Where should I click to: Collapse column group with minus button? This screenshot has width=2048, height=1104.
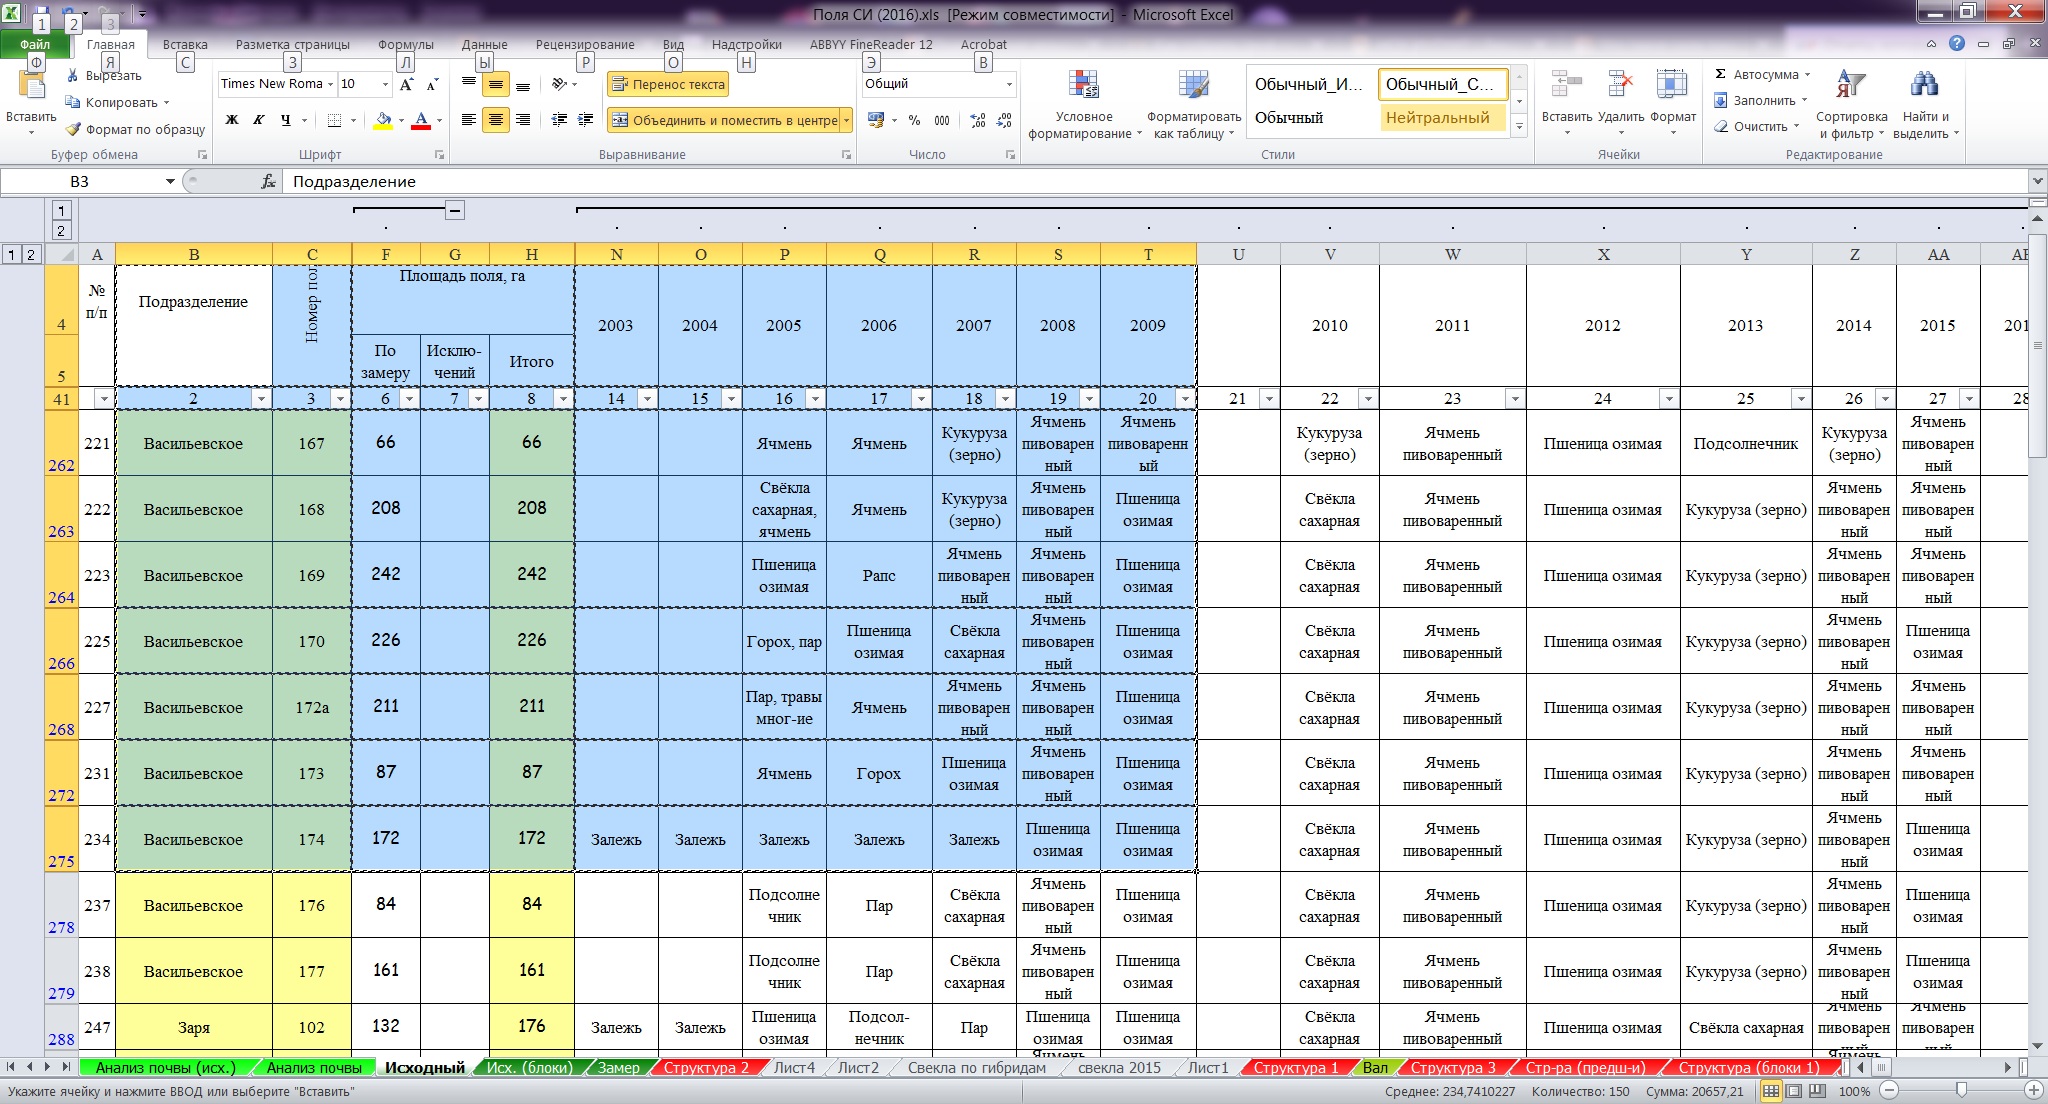tap(454, 210)
